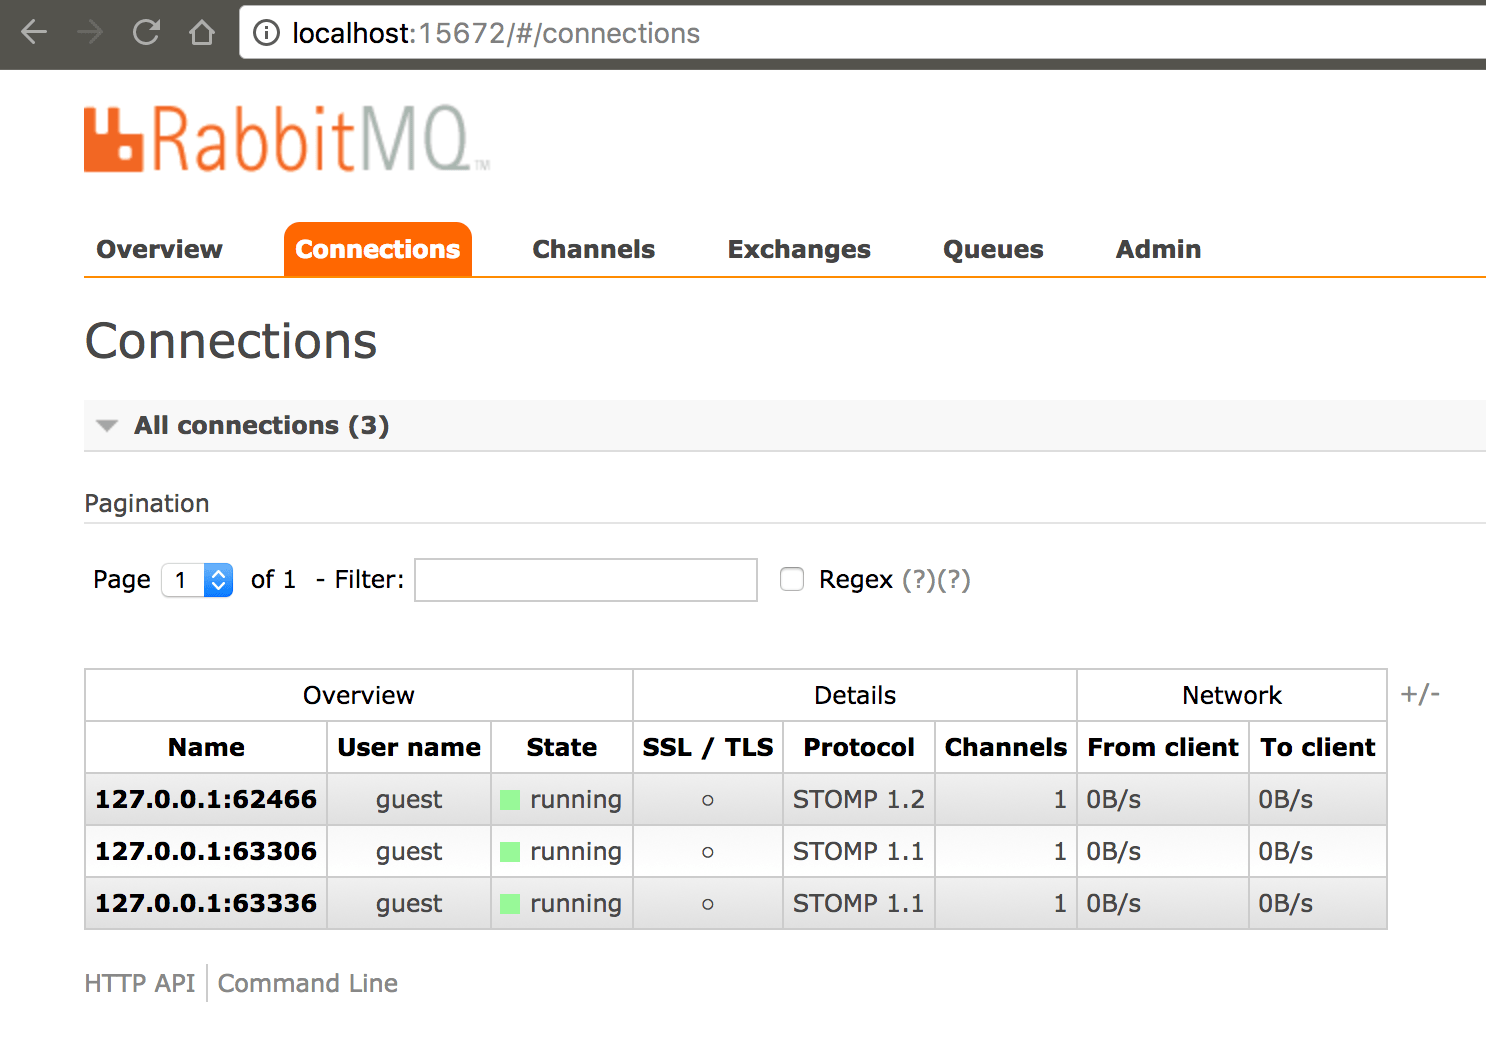Click guest user in the 127.0.0.1:63306 row

[x=409, y=852]
